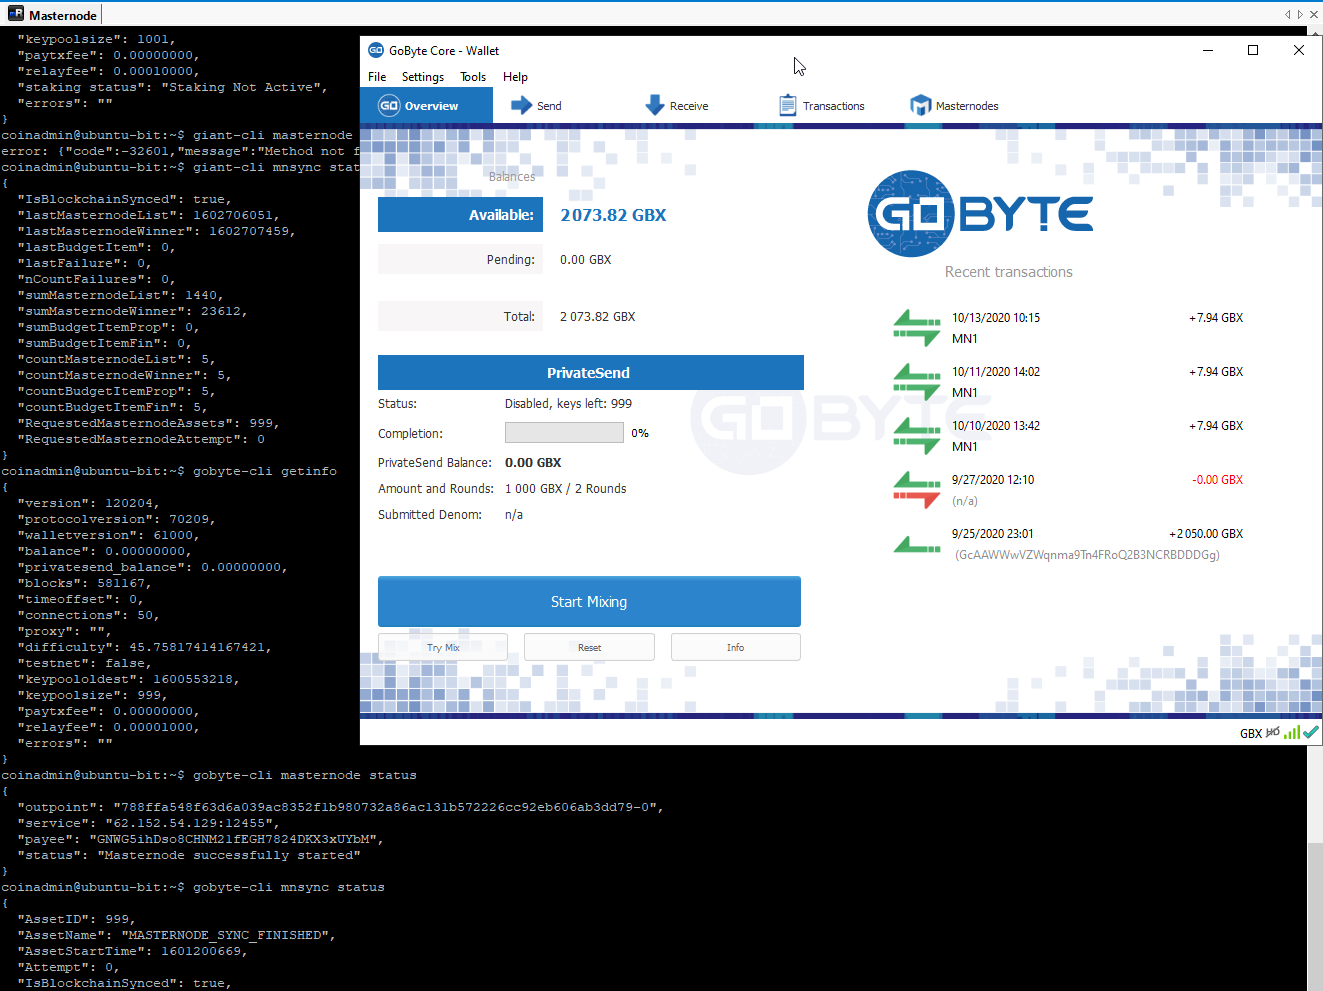Switch to the Send tab

point(536,105)
